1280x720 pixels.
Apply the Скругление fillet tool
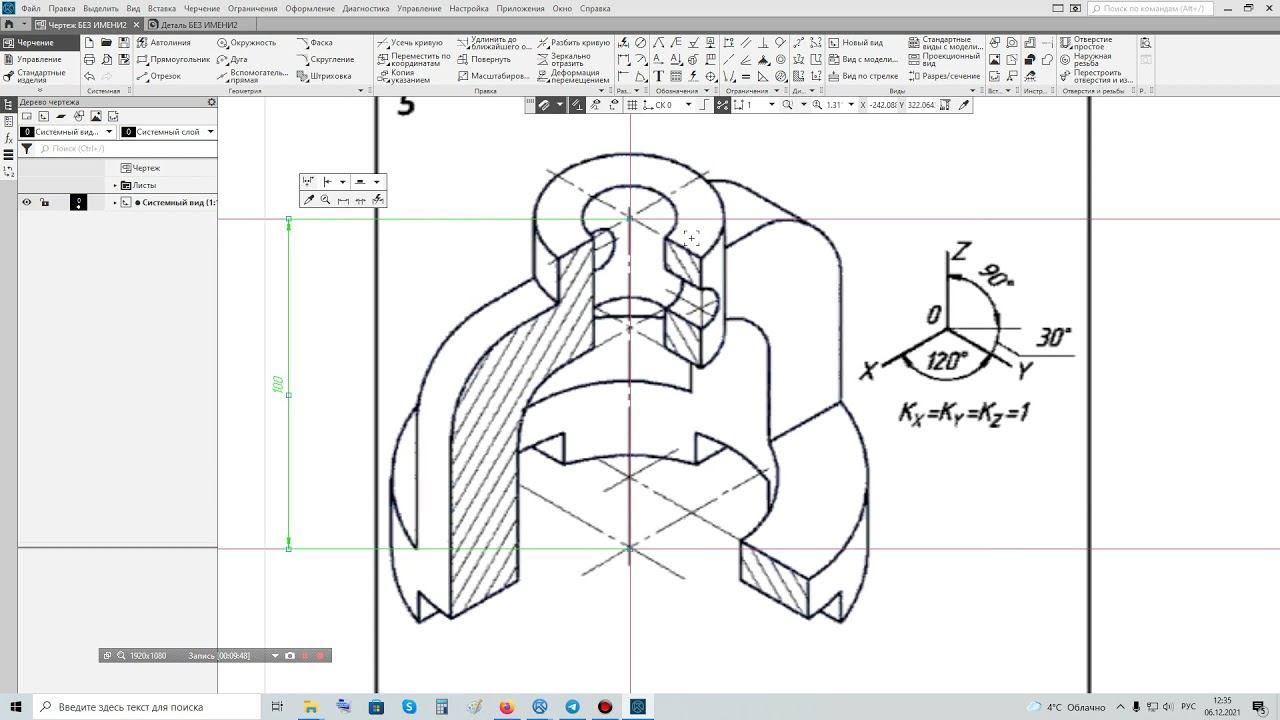click(x=325, y=59)
